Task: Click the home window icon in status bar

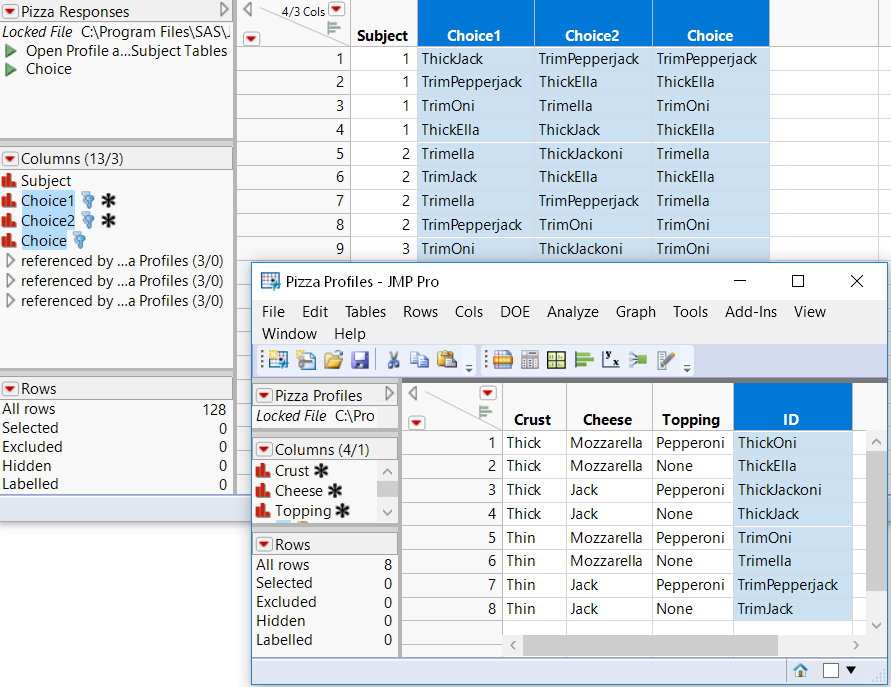Action: click(801, 671)
